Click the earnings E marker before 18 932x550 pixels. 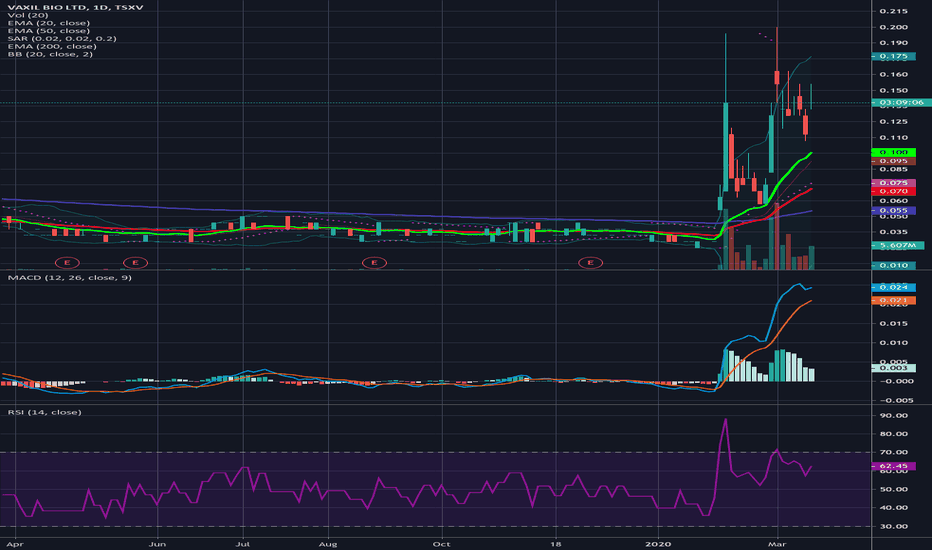pyautogui.click(x=590, y=262)
